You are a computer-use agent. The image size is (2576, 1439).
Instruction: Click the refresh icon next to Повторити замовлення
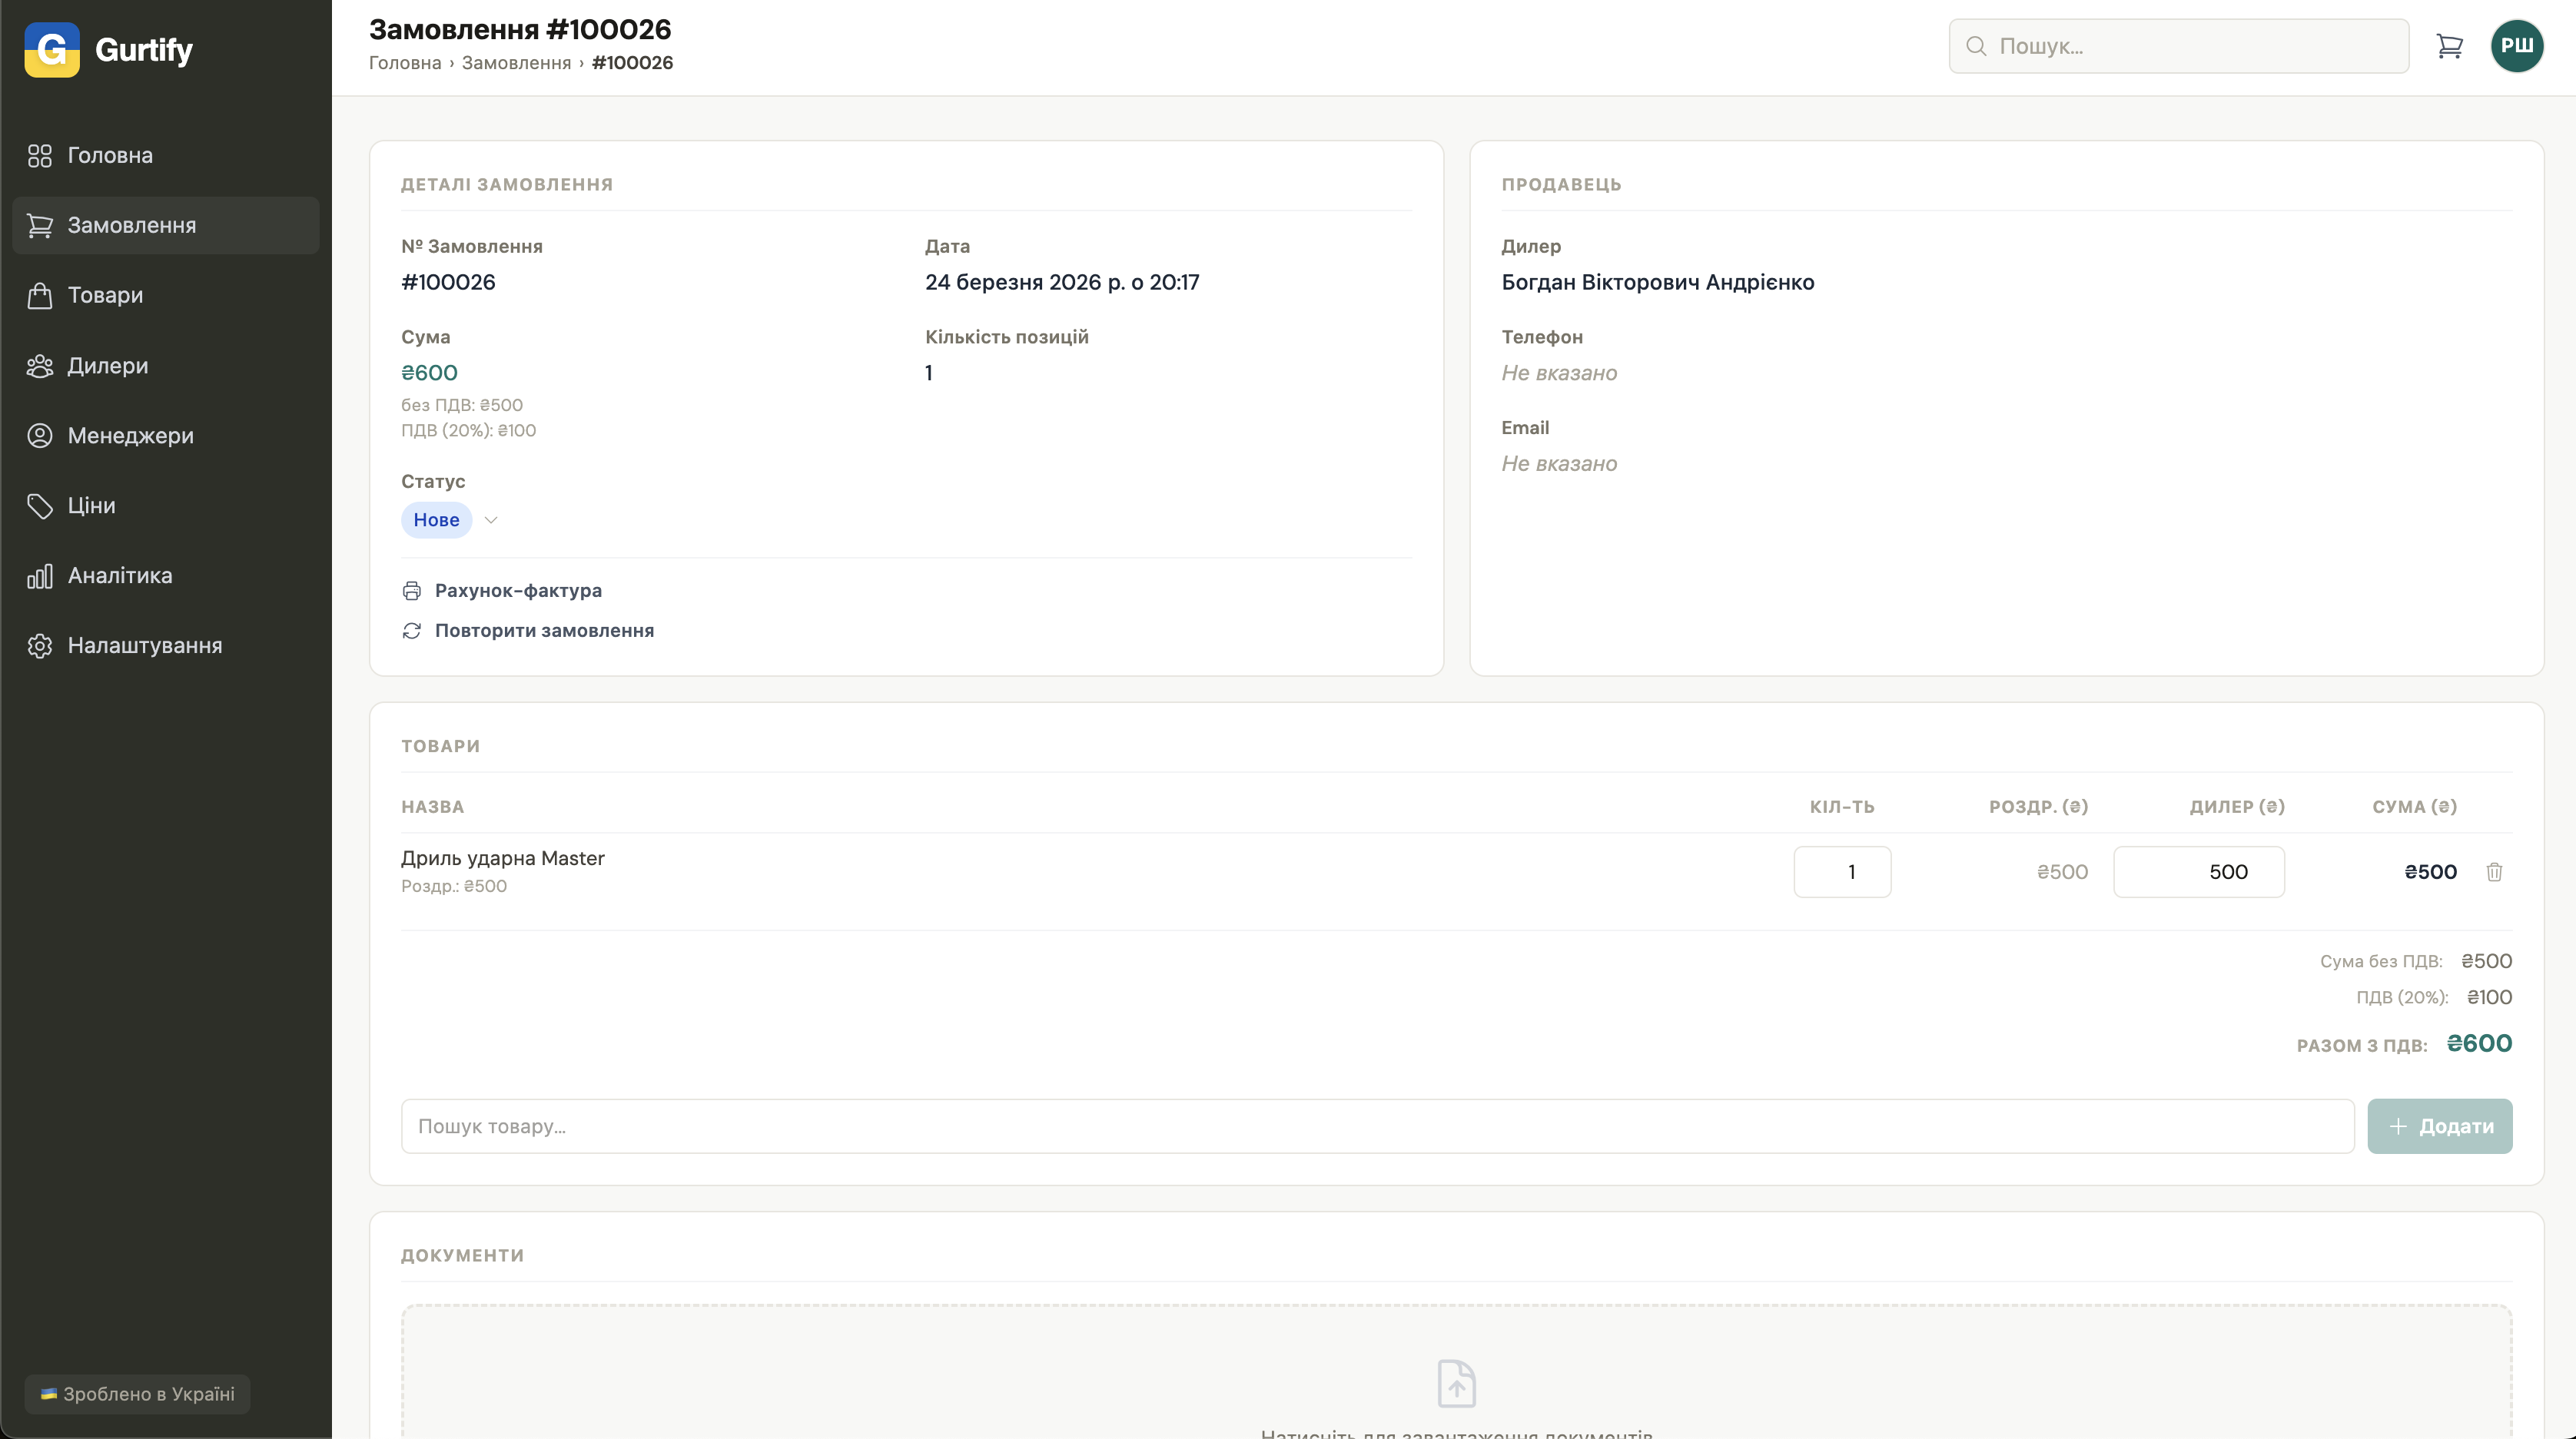click(x=412, y=631)
